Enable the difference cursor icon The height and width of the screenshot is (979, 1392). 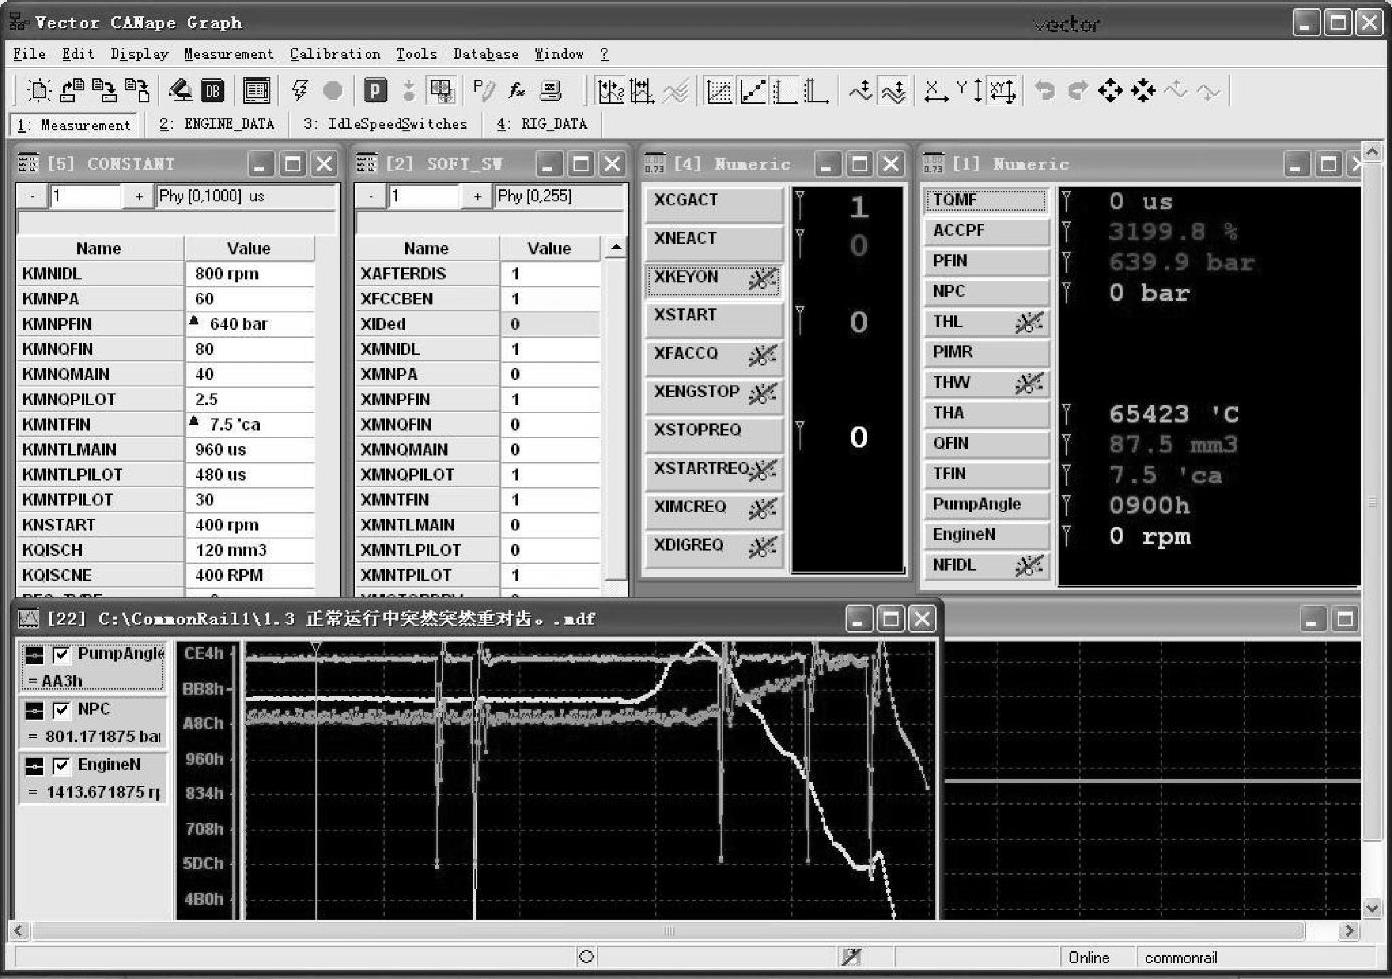(642, 91)
